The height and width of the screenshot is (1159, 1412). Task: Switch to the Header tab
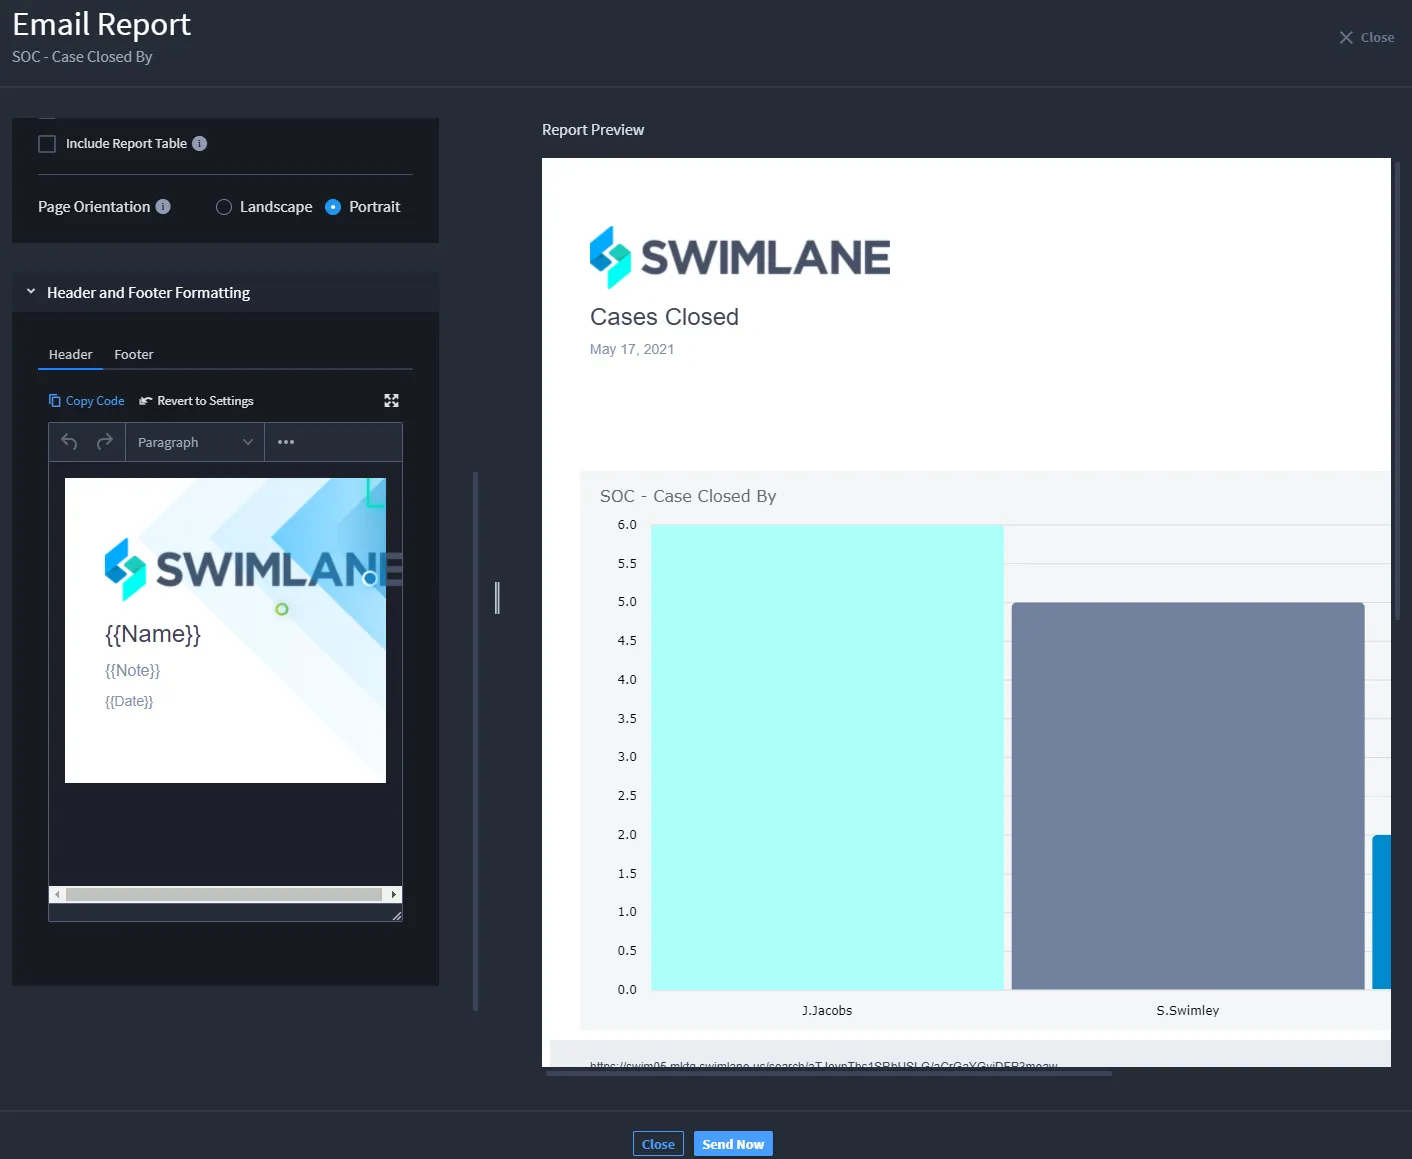(x=70, y=355)
